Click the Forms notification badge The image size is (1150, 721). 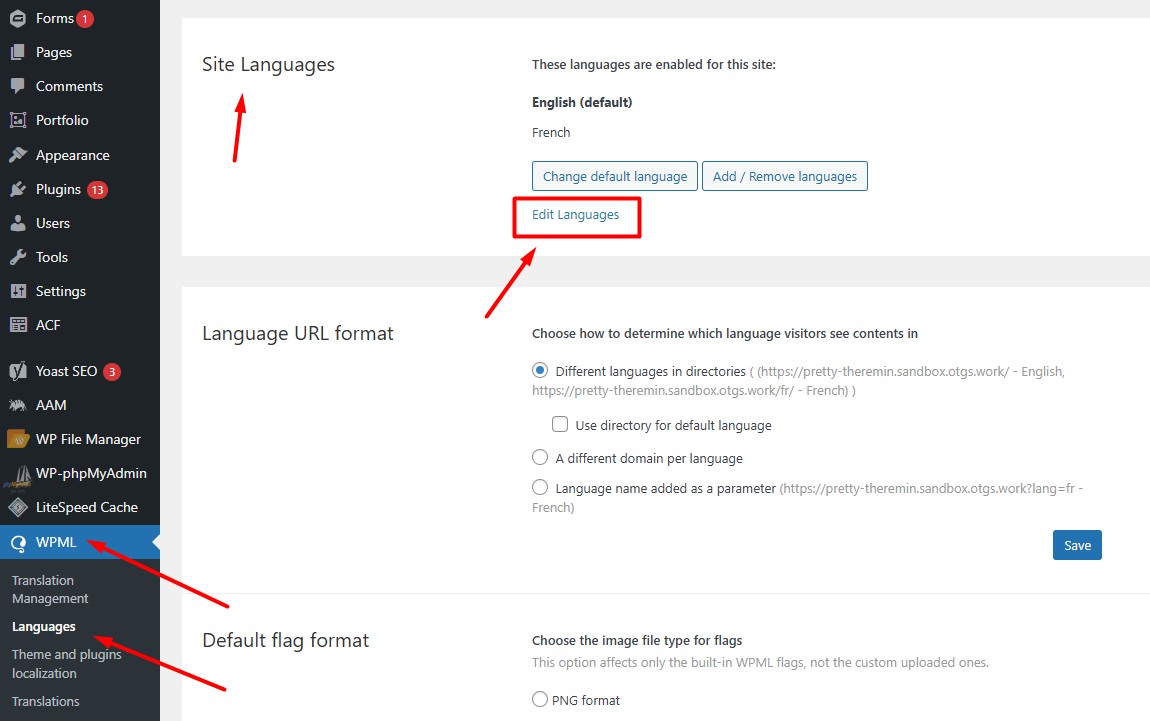click(85, 19)
